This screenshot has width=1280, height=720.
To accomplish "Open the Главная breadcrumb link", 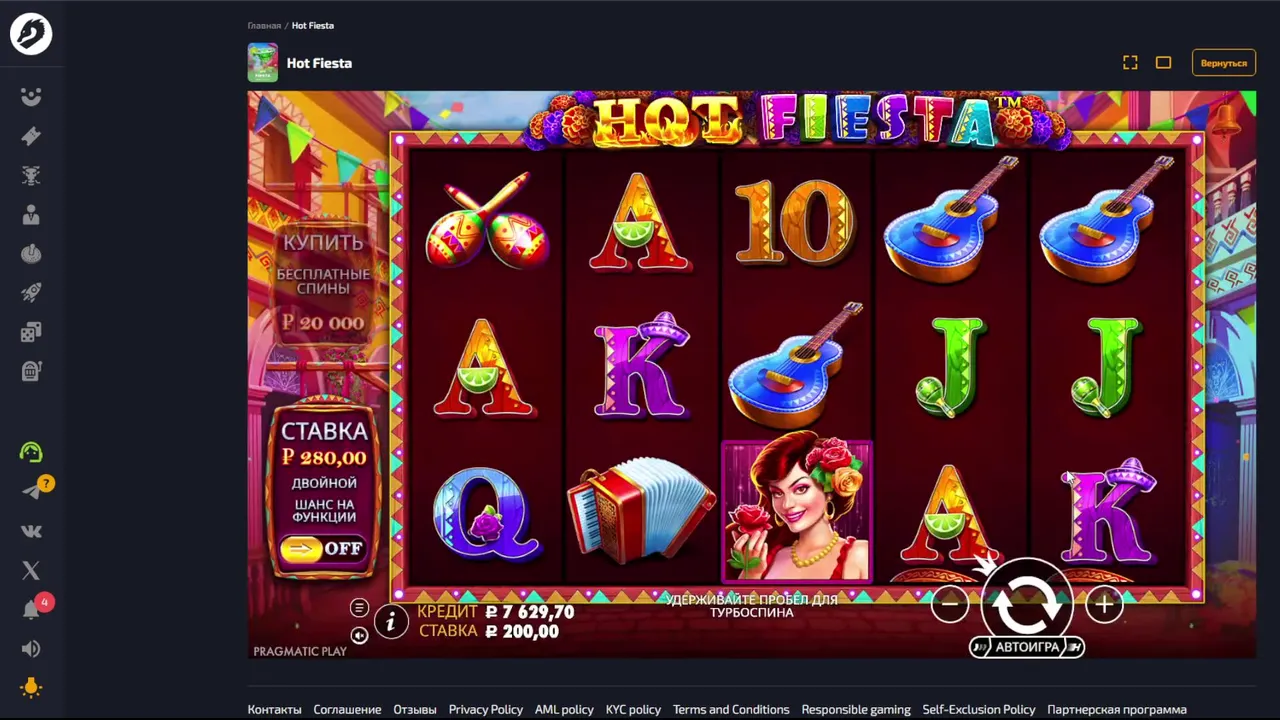I will [x=264, y=25].
